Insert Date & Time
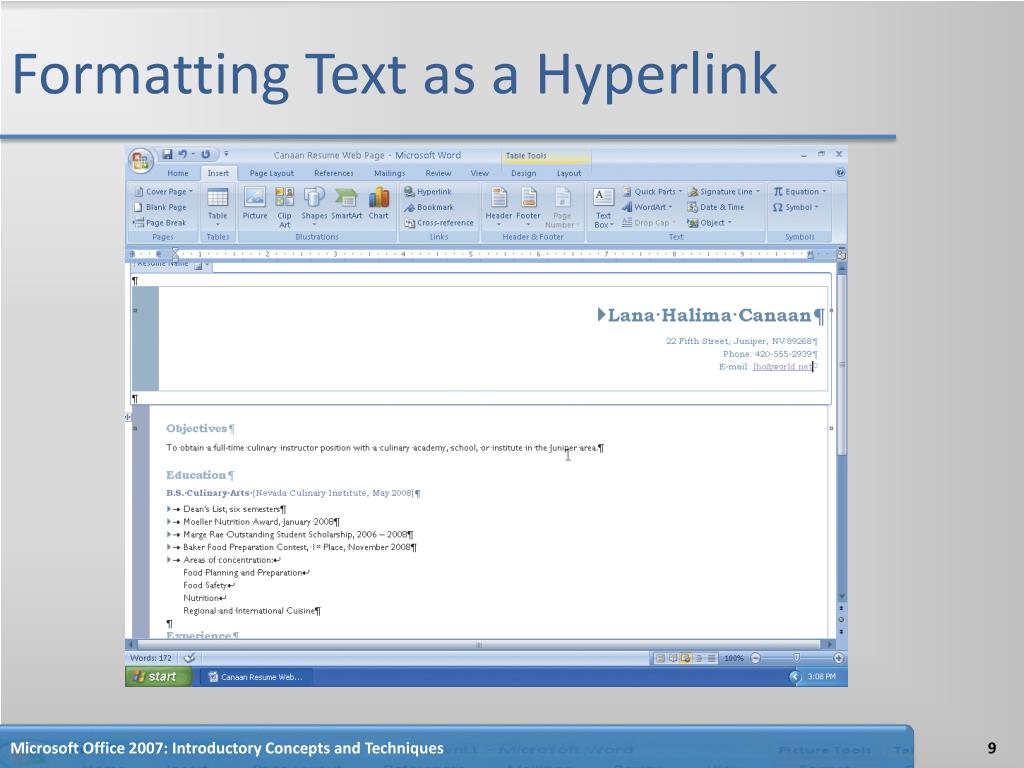Screen dimensions: 1024x768 pyautogui.click(x=716, y=207)
